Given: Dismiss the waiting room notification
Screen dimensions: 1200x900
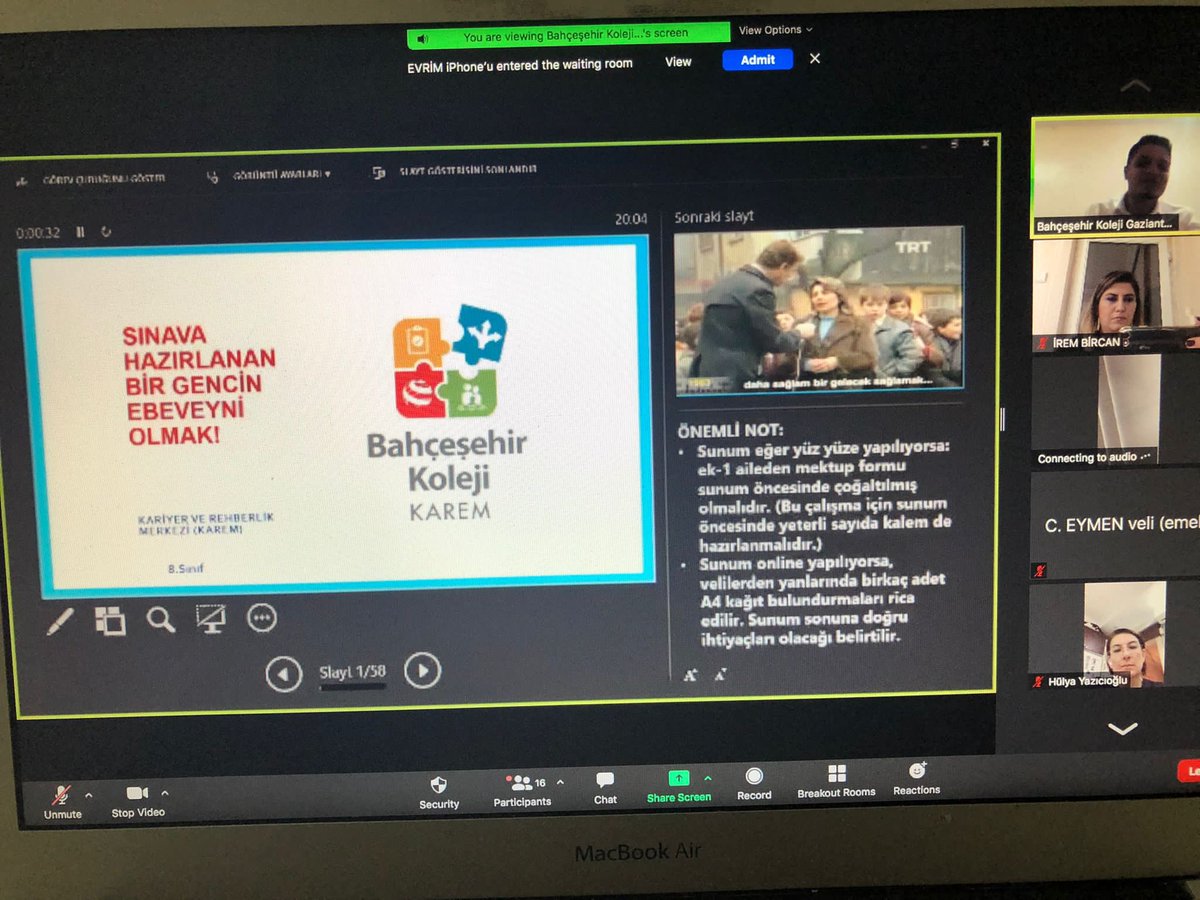Looking at the screenshot, I should 815,59.
